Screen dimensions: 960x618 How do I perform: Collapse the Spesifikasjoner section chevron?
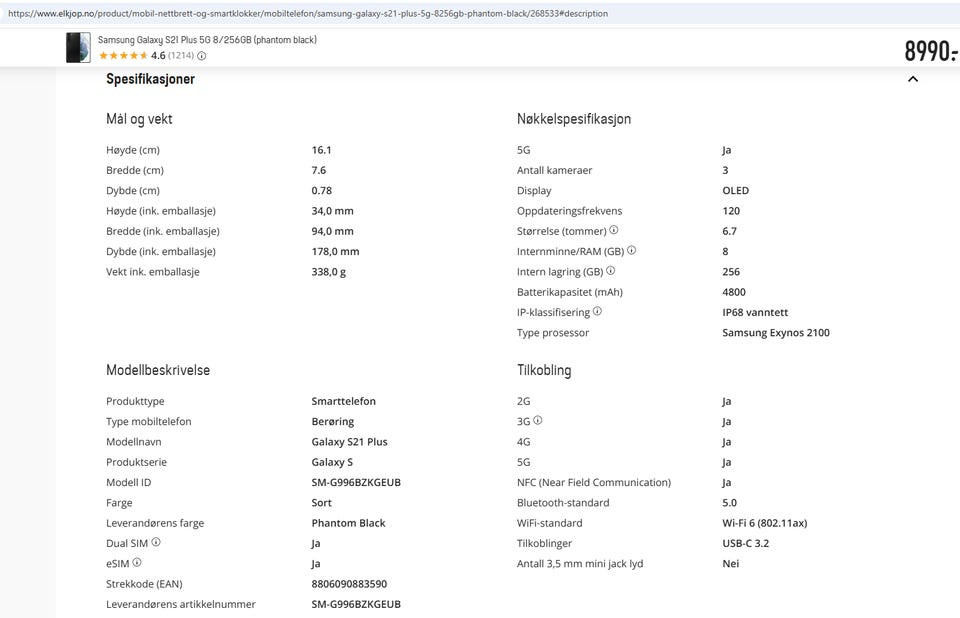(913, 79)
